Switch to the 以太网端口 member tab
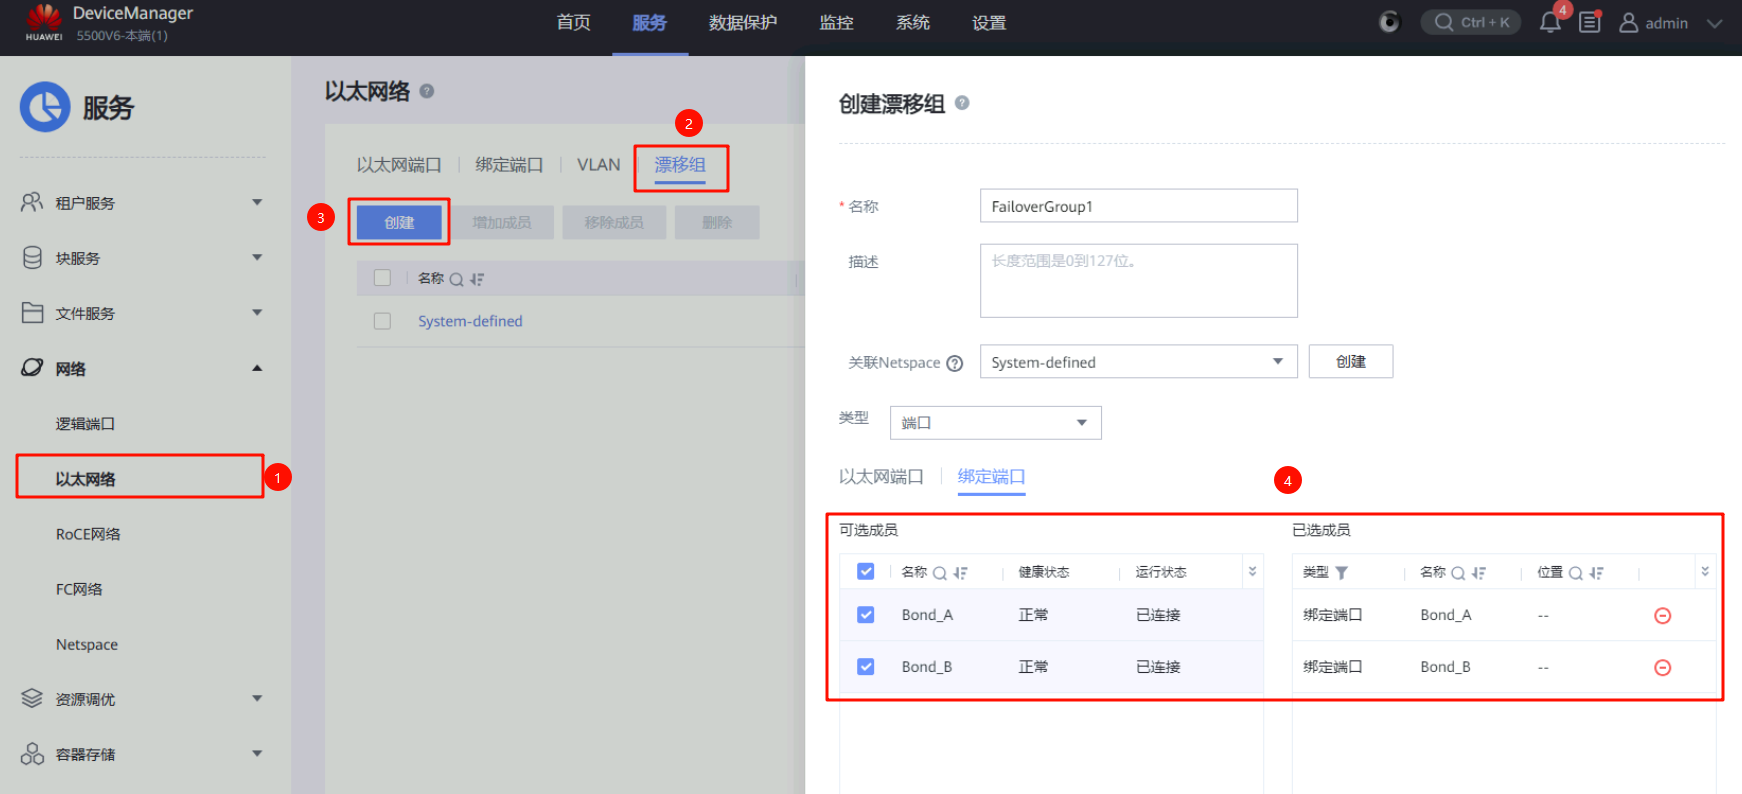 pyautogui.click(x=881, y=477)
